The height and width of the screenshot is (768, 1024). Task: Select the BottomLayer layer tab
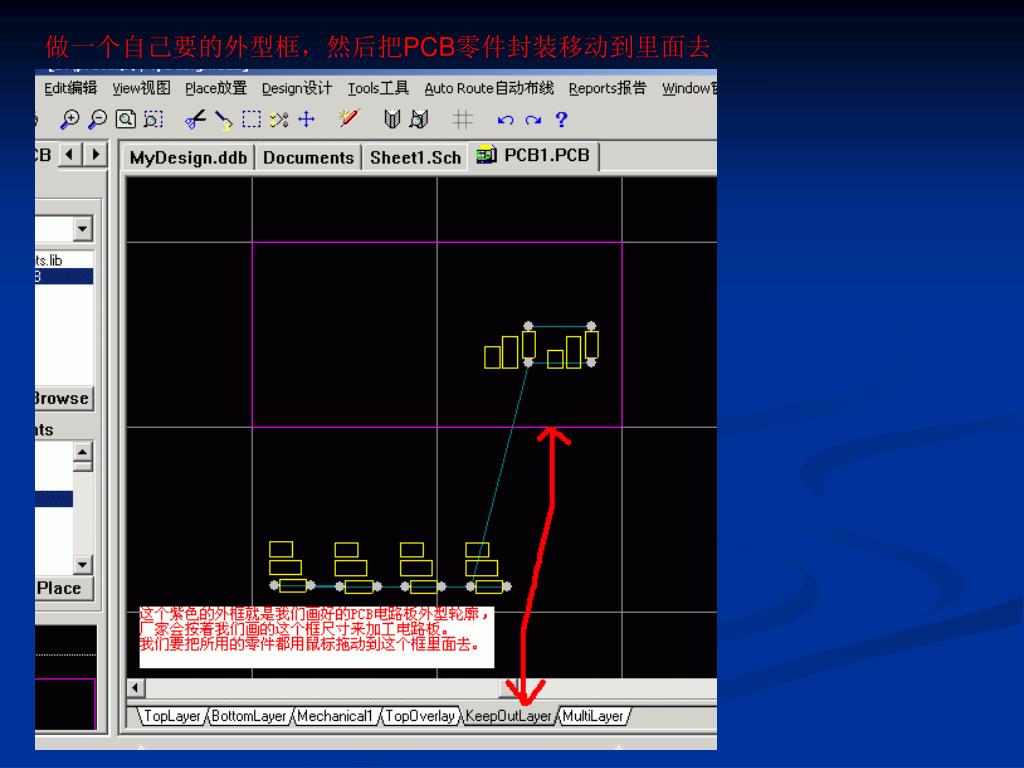pyautogui.click(x=249, y=716)
